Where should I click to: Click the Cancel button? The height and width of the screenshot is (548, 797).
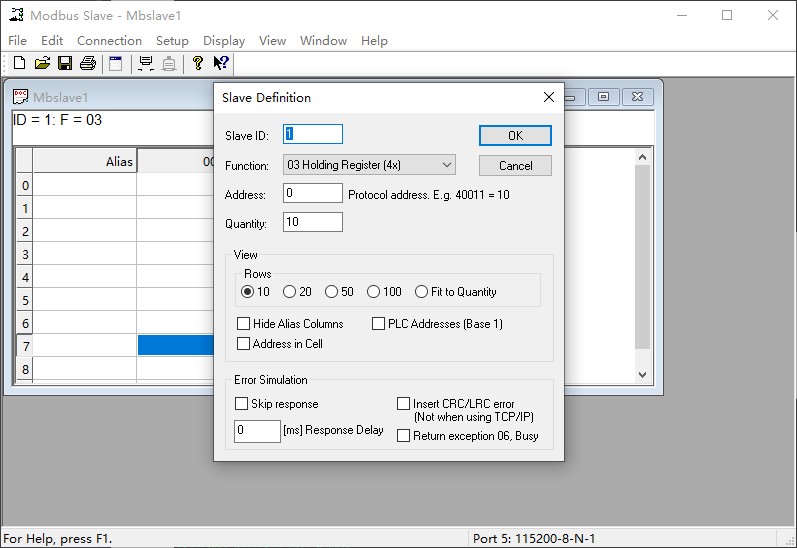(515, 166)
